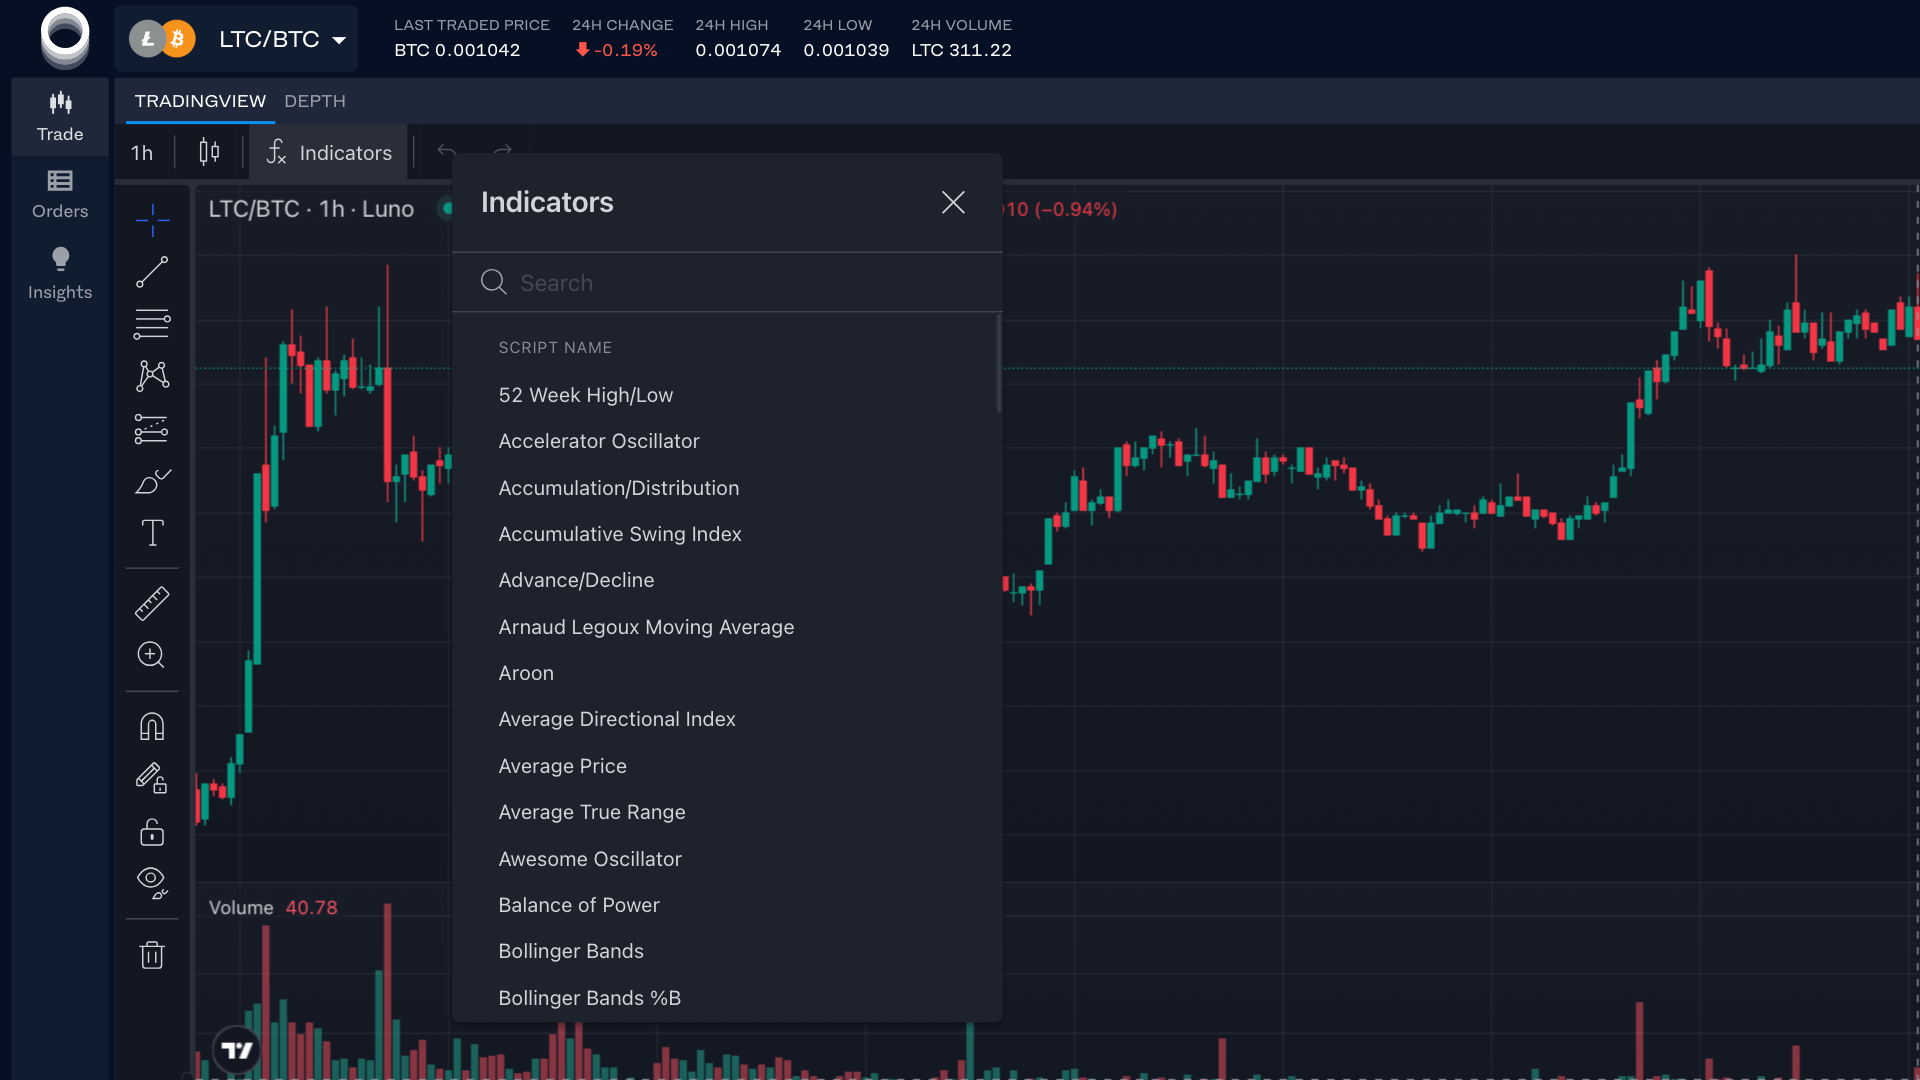Viewport: 1920px width, 1080px height.
Task: Click the 24H change -0.19% value
Action: point(616,50)
